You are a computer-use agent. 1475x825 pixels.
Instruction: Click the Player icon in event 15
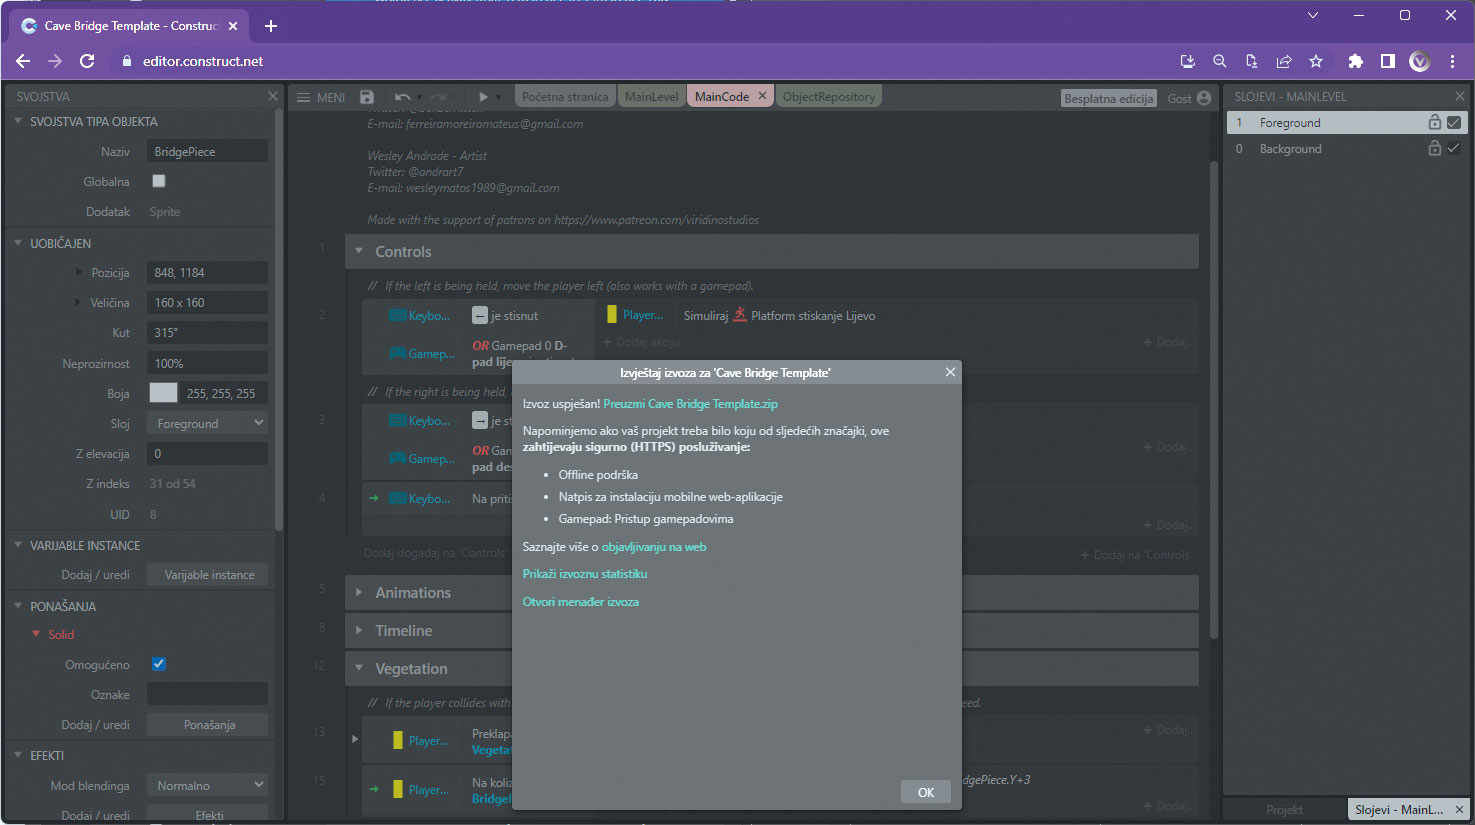coord(398,790)
